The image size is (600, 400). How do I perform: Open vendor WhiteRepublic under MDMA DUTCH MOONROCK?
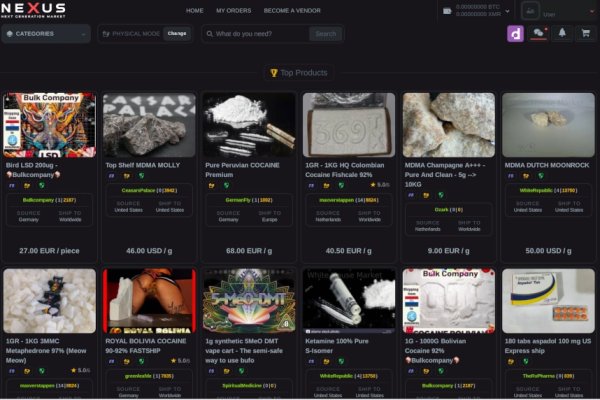tap(536, 190)
